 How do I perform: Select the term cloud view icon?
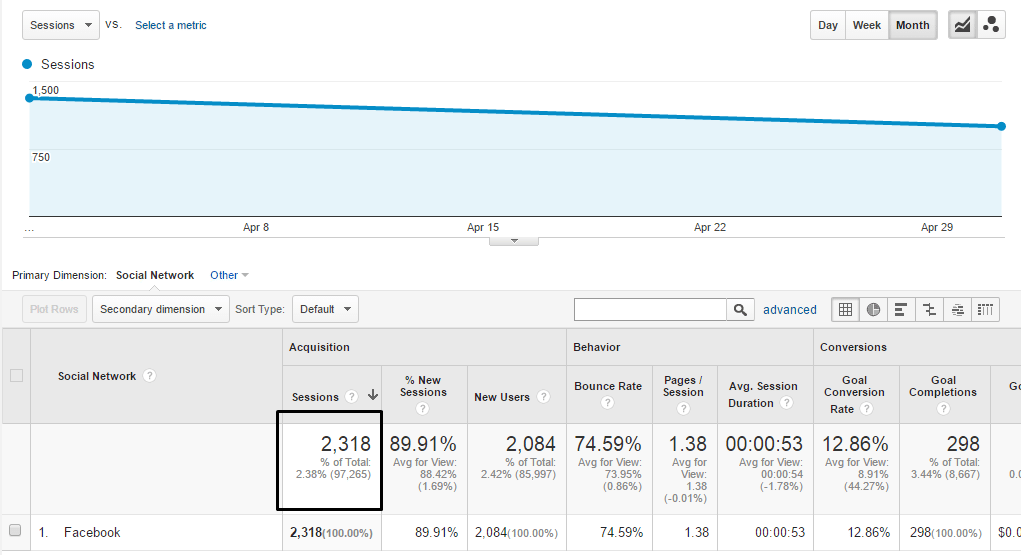(958, 309)
